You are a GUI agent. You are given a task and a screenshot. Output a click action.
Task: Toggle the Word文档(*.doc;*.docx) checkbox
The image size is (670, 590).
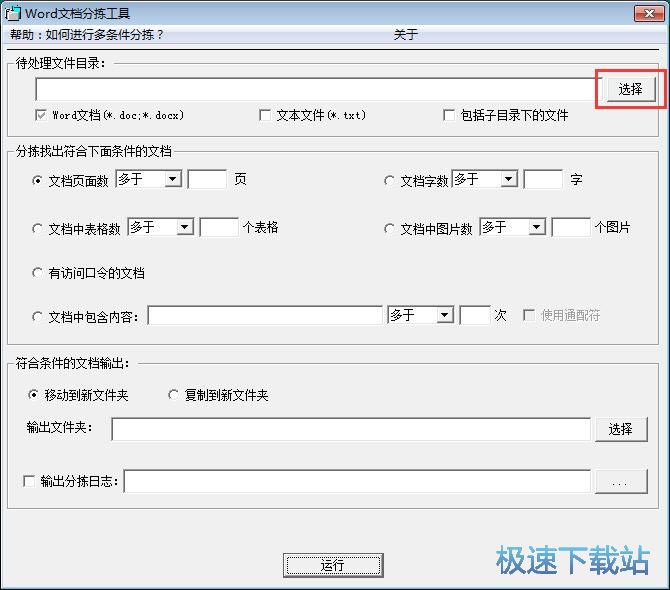tap(41, 115)
